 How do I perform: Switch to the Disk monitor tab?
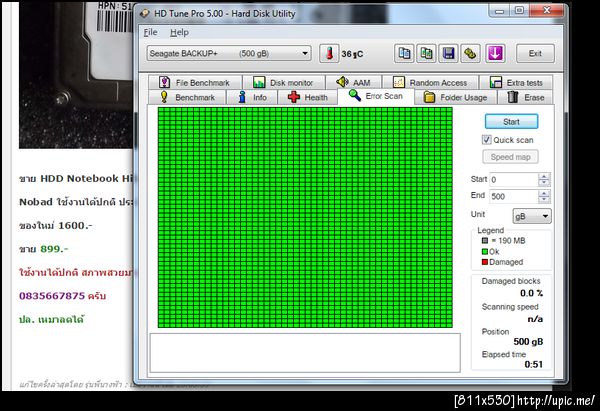tap(283, 82)
